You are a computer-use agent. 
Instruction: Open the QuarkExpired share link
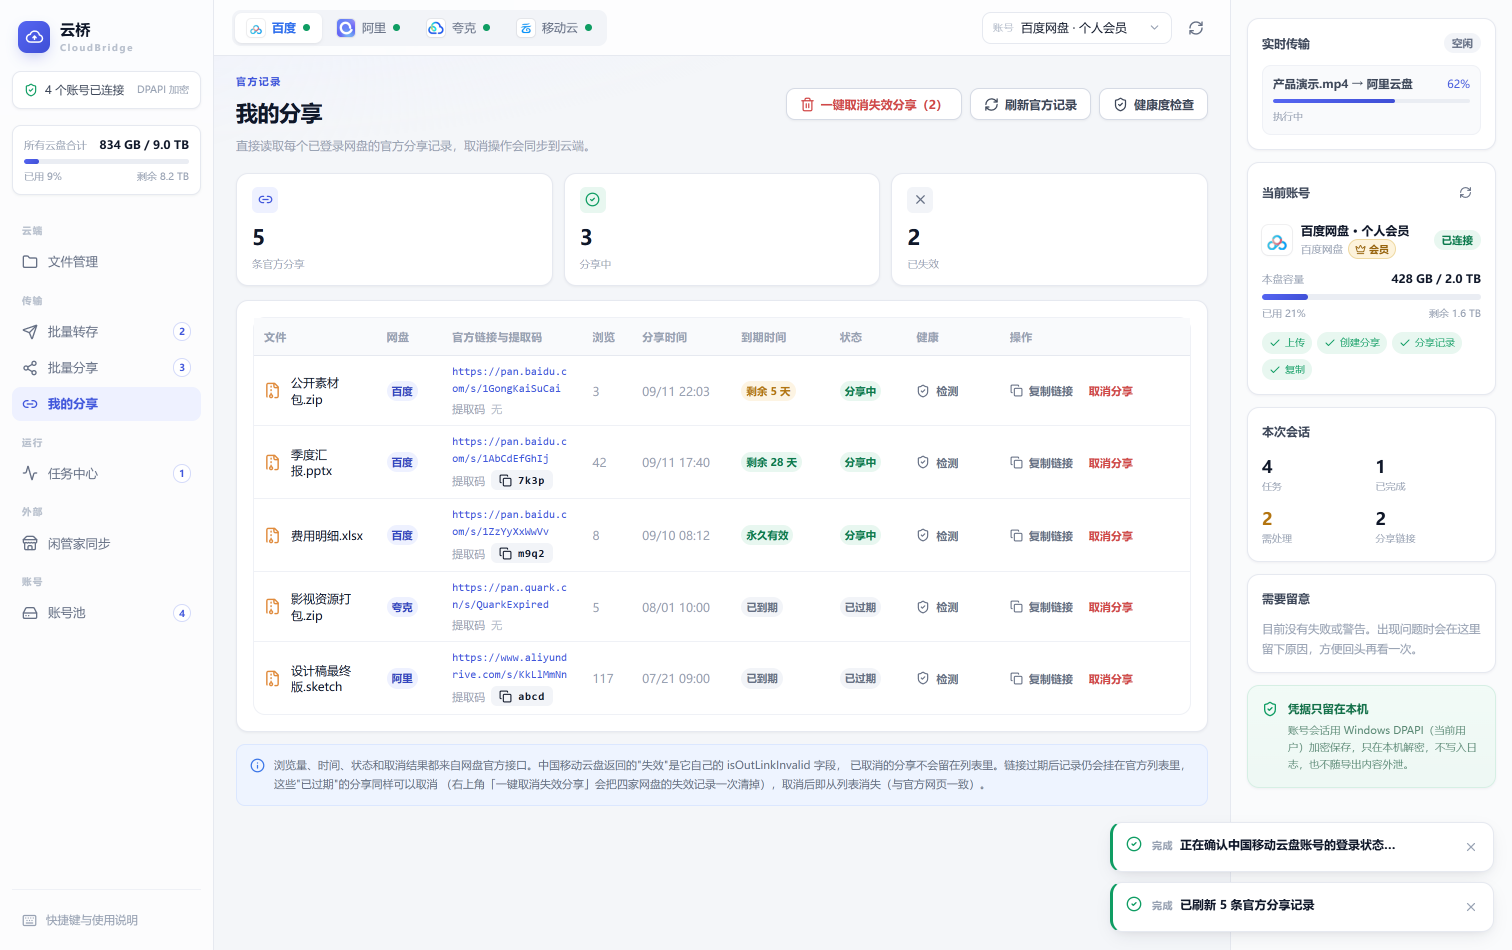click(x=509, y=596)
